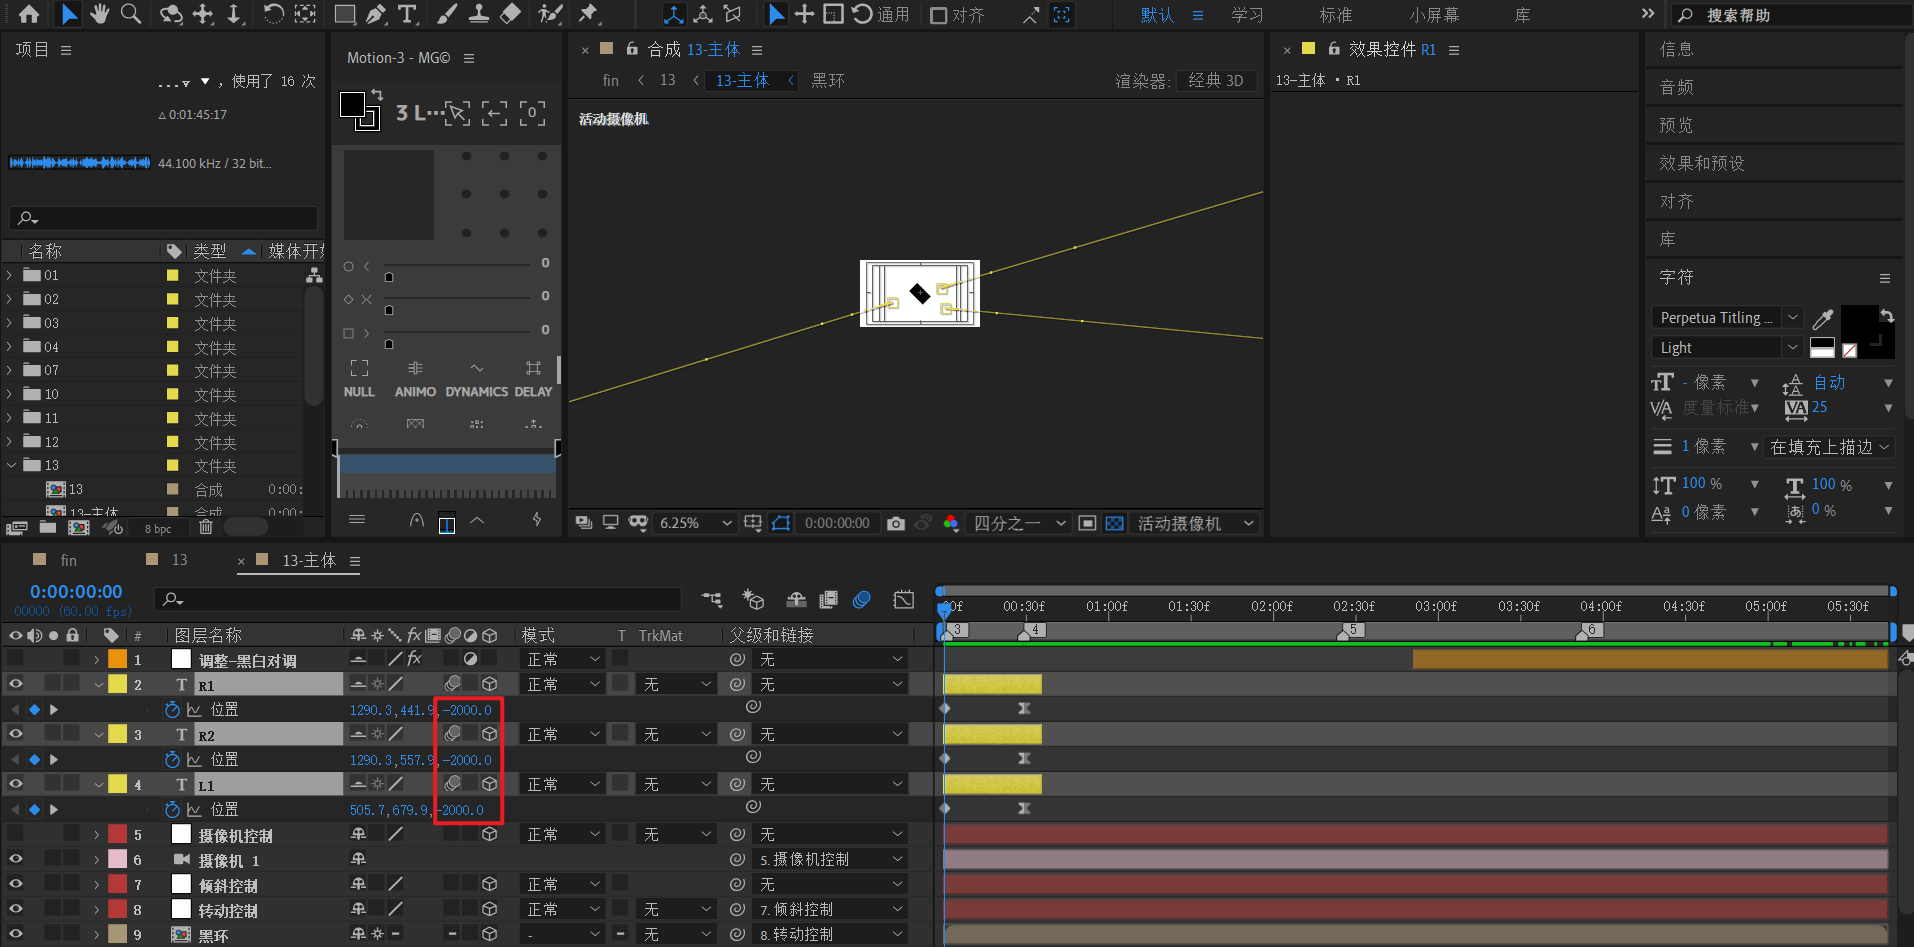
Task: Collapse folder 13 in Project panel
Action: 10,465
